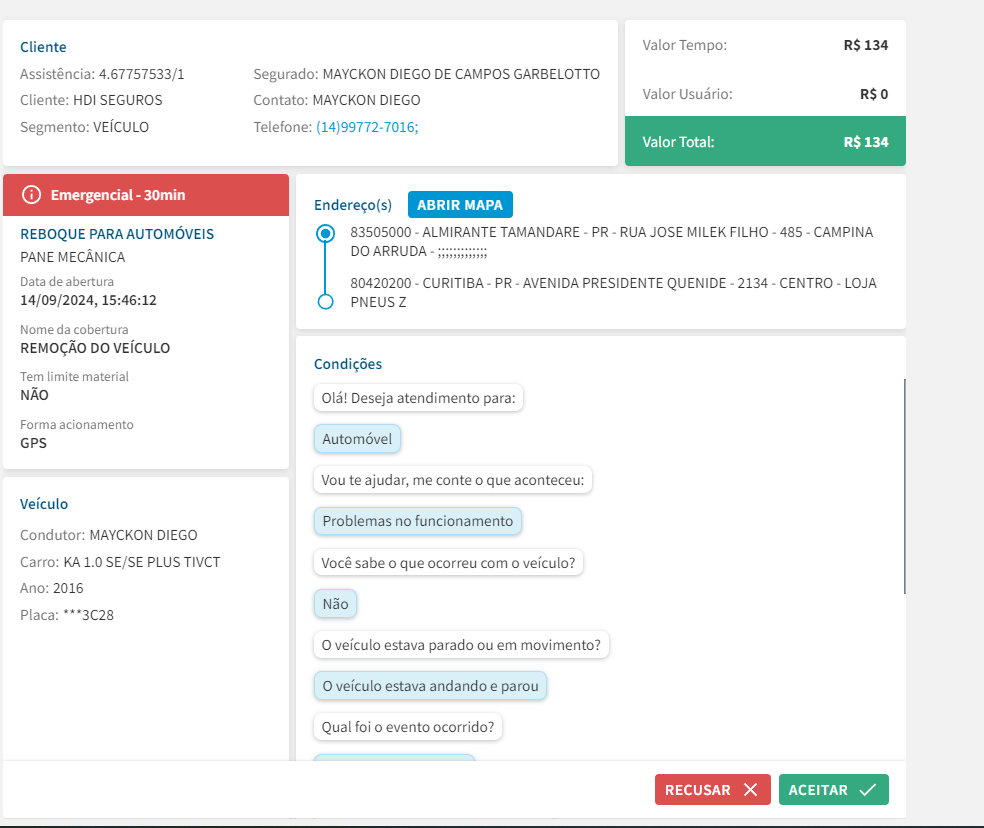Click the X icon on Recusar

coord(750,790)
